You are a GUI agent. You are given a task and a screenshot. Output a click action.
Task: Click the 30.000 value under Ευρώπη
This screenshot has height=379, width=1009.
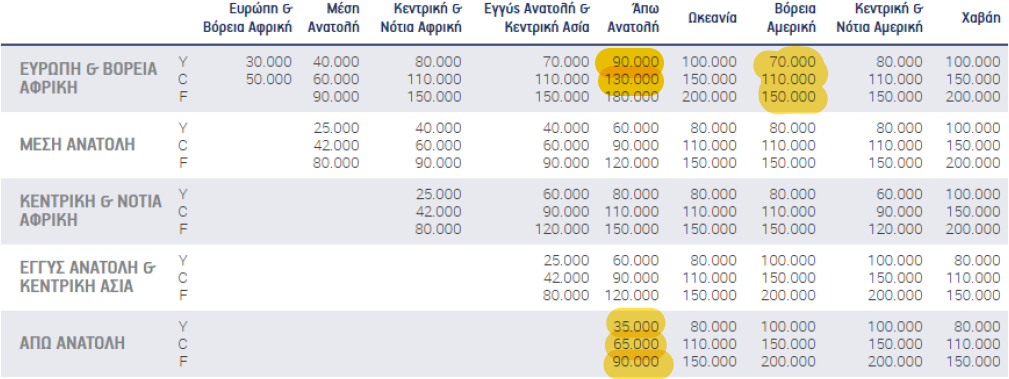[268, 62]
